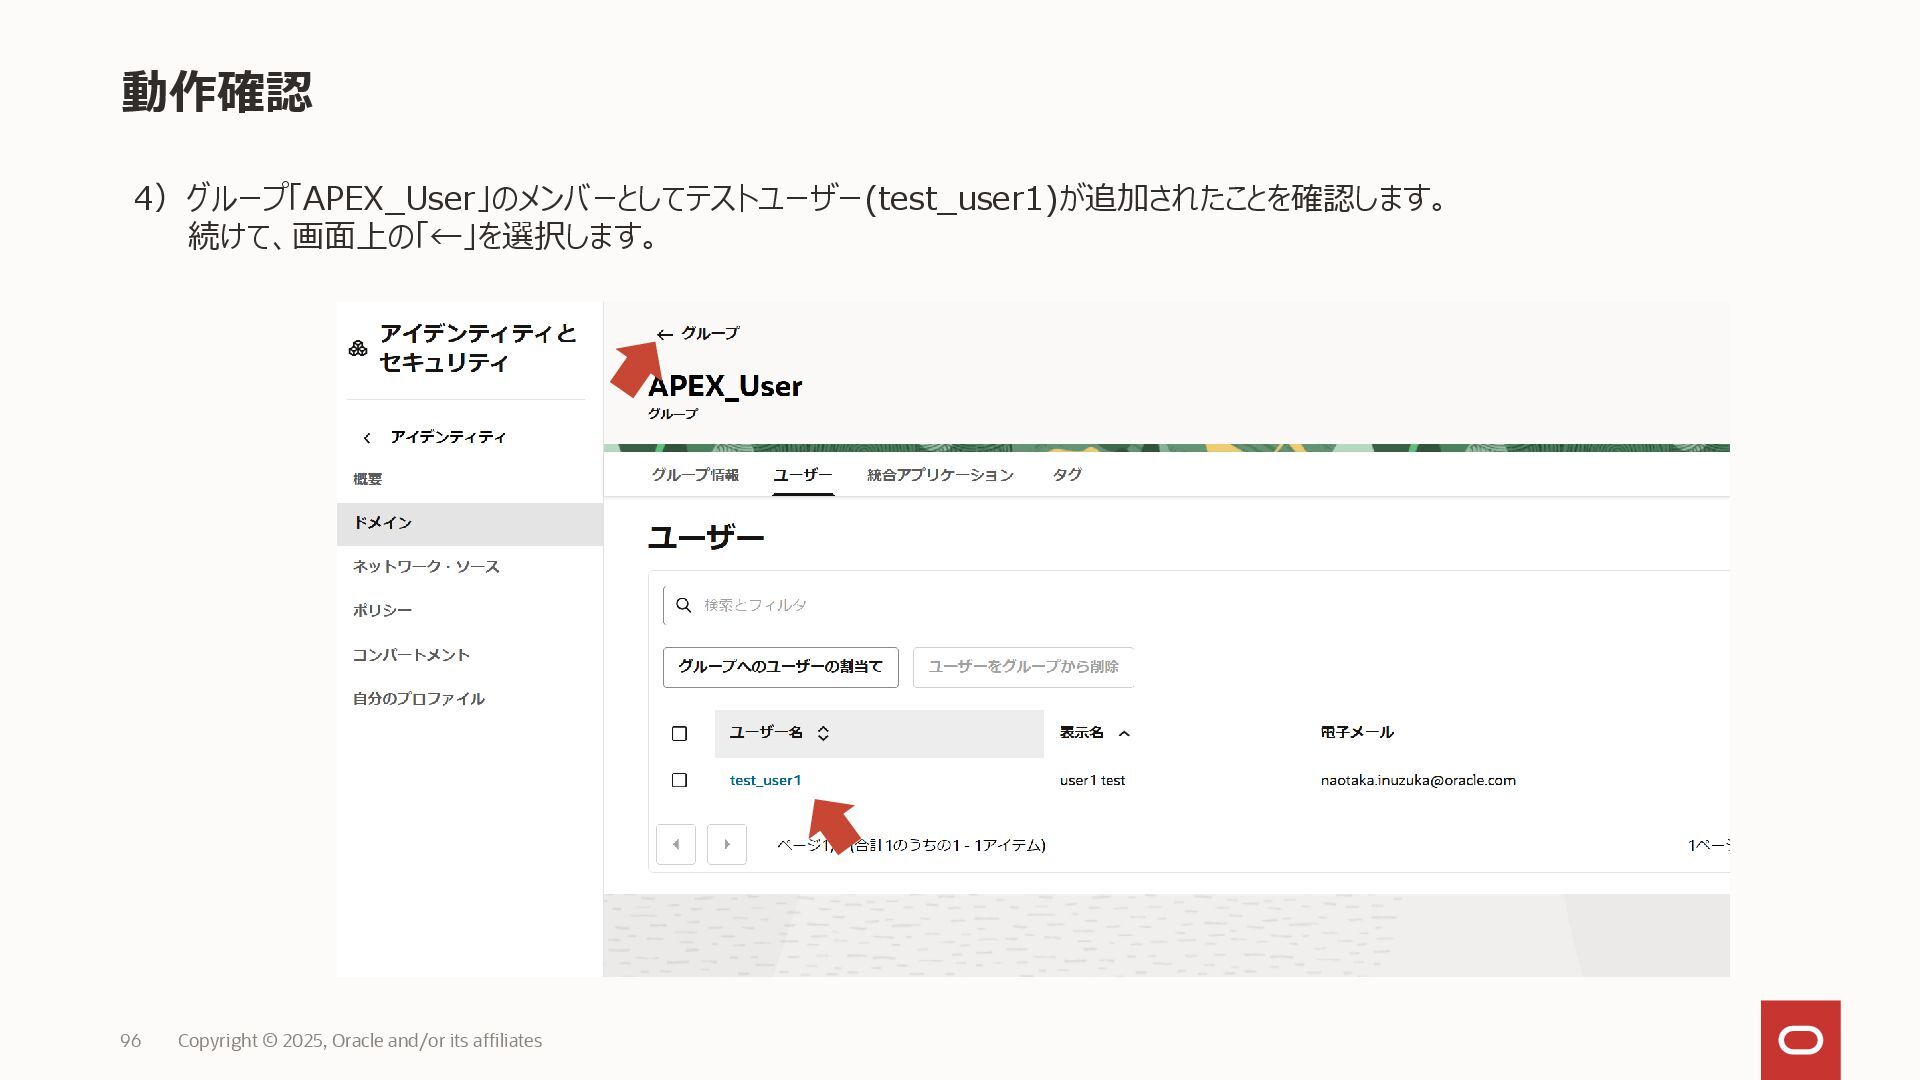Open ネットワーク・ソース in sidebar
Screen dimensions: 1920x1080
(426, 567)
